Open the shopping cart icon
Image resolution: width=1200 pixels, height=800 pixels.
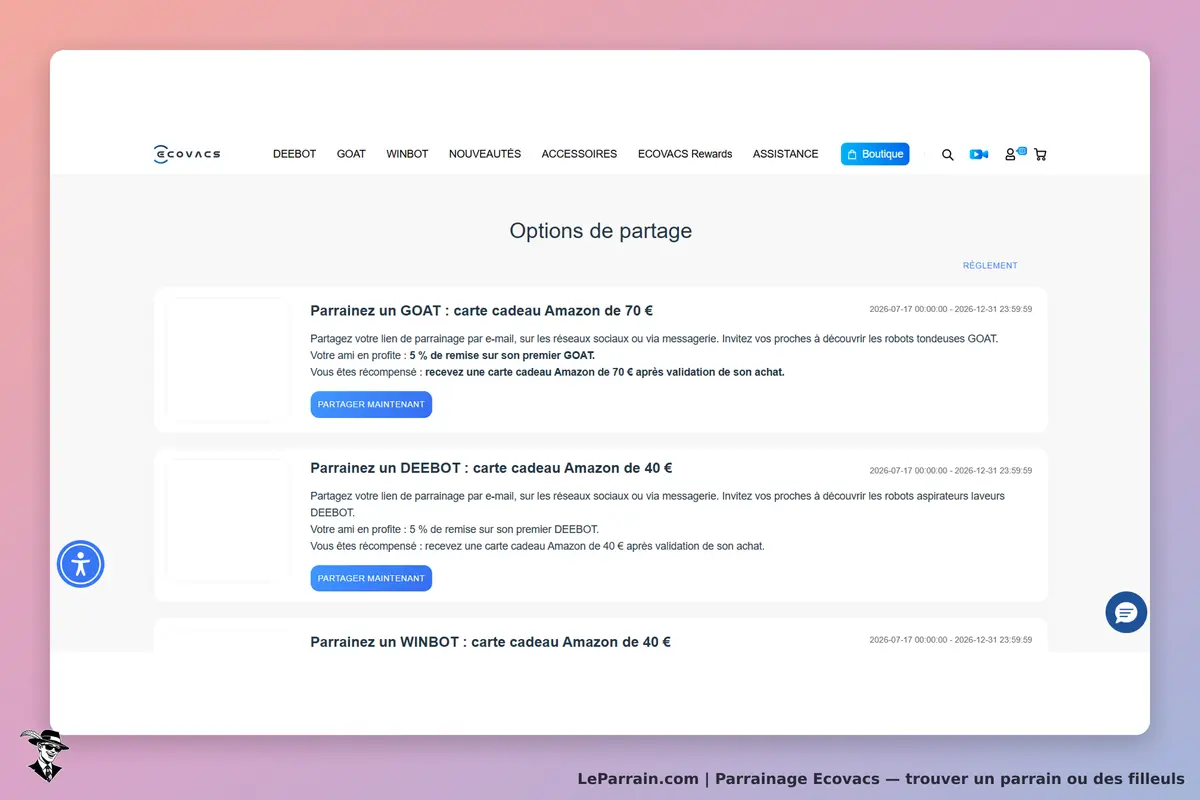point(1041,155)
